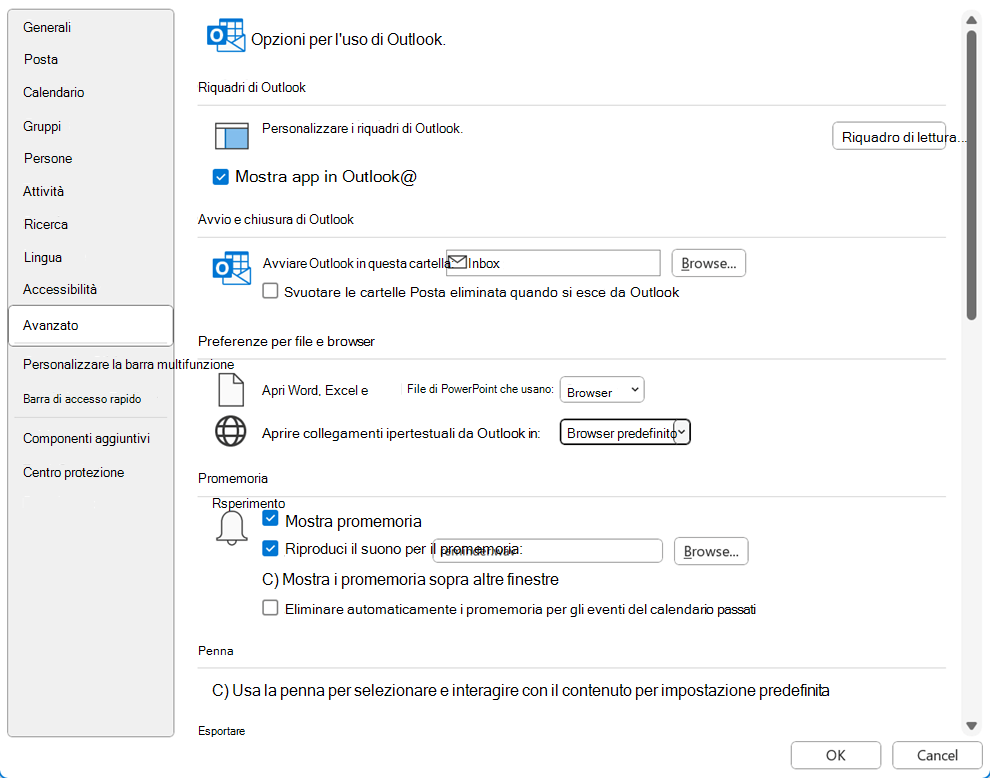
Task: Enable Eliminare automaticamente i promemoria checkbox
Action: pyautogui.click(x=270, y=608)
